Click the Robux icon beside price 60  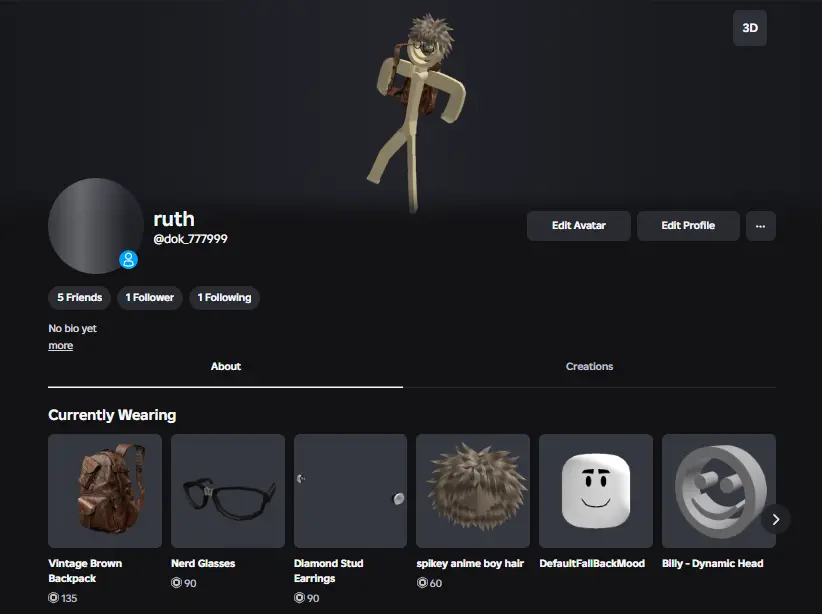pyautogui.click(x=422, y=583)
